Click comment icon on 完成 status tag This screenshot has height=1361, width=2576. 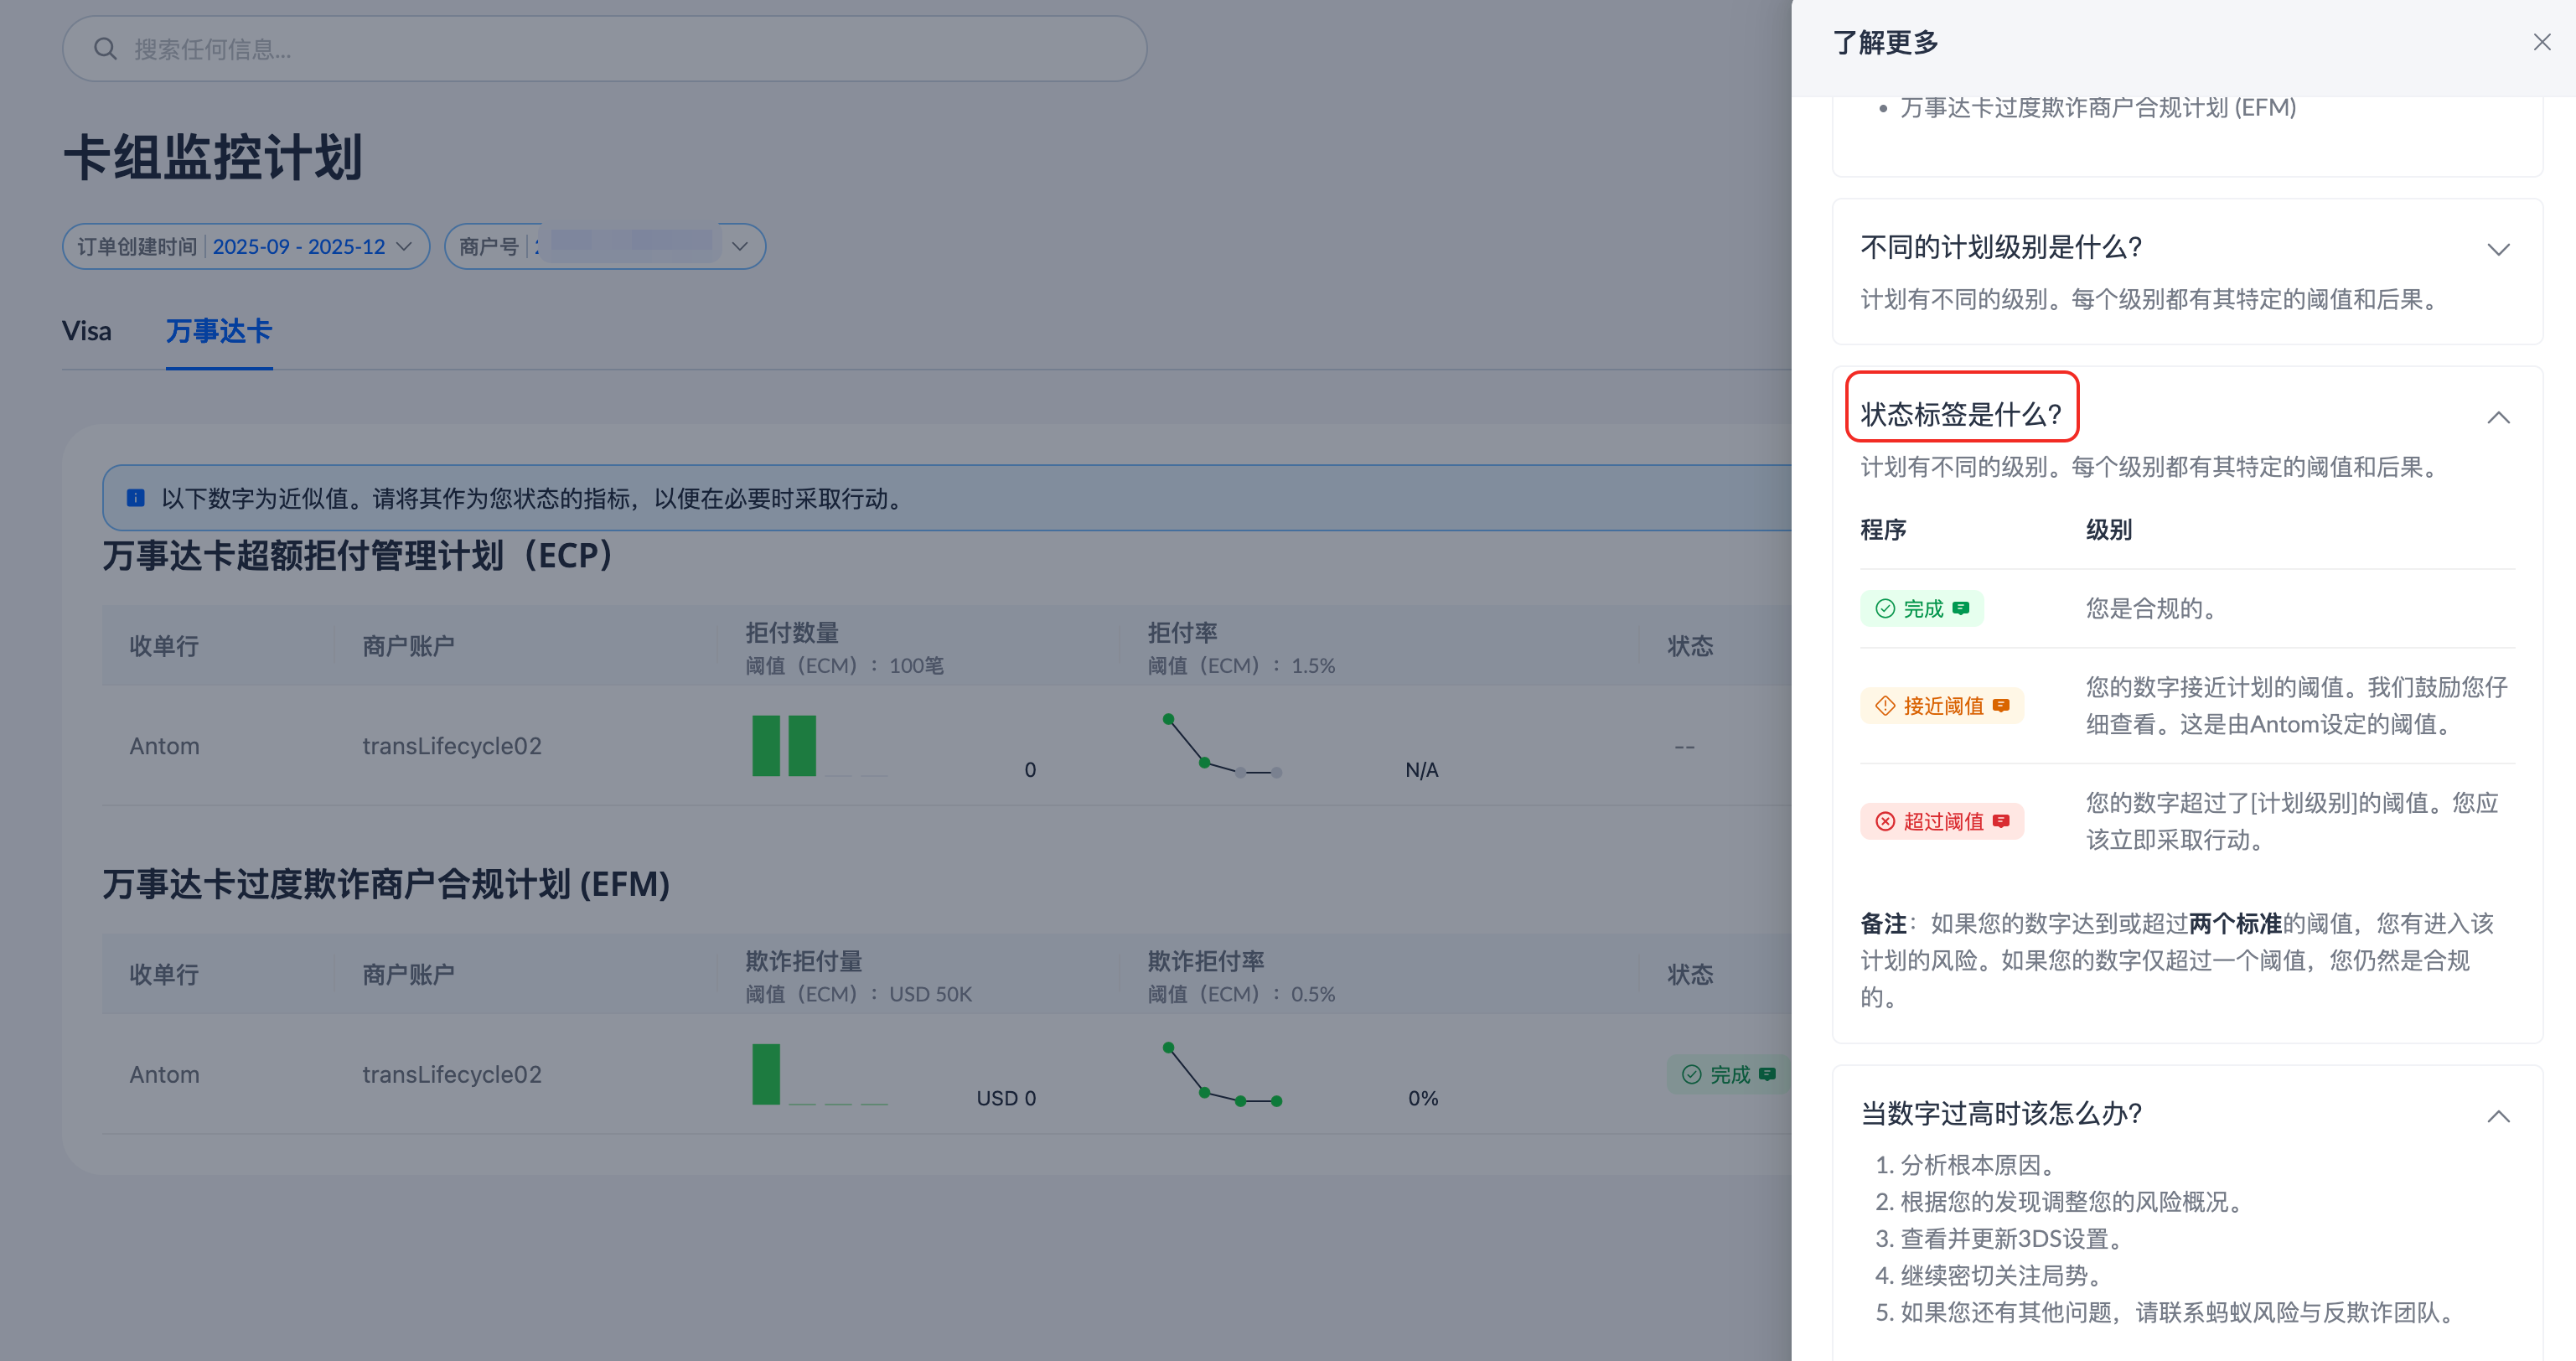click(x=1961, y=608)
